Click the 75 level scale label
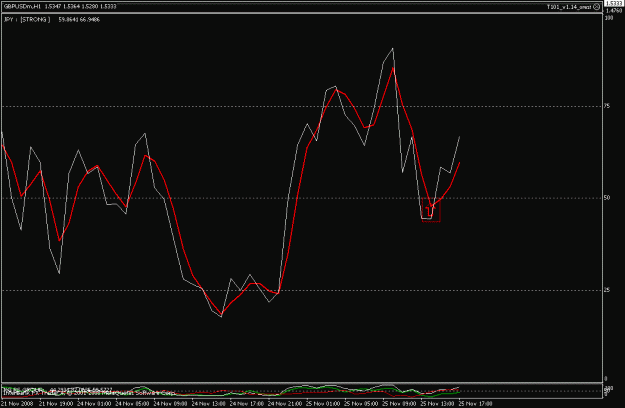The image size is (625, 408). (x=607, y=106)
